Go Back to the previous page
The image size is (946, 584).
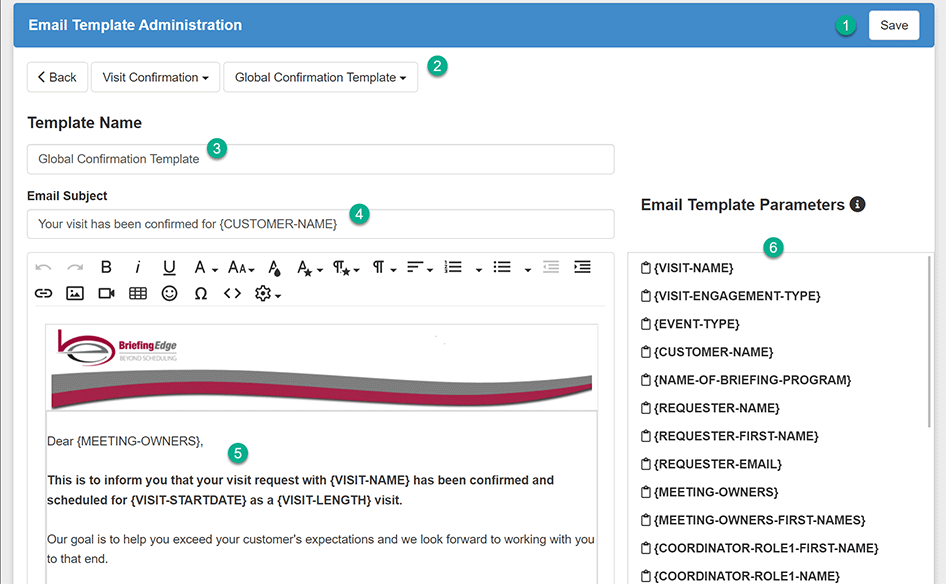(x=57, y=76)
